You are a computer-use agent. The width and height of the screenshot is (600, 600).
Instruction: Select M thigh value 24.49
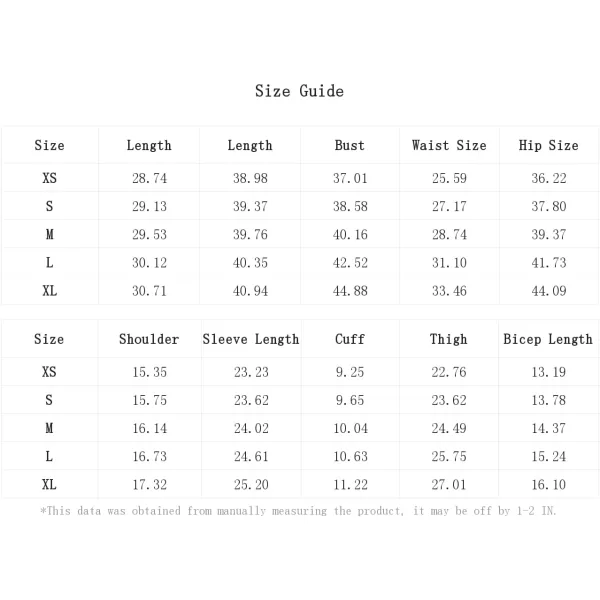[x=449, y=428]
